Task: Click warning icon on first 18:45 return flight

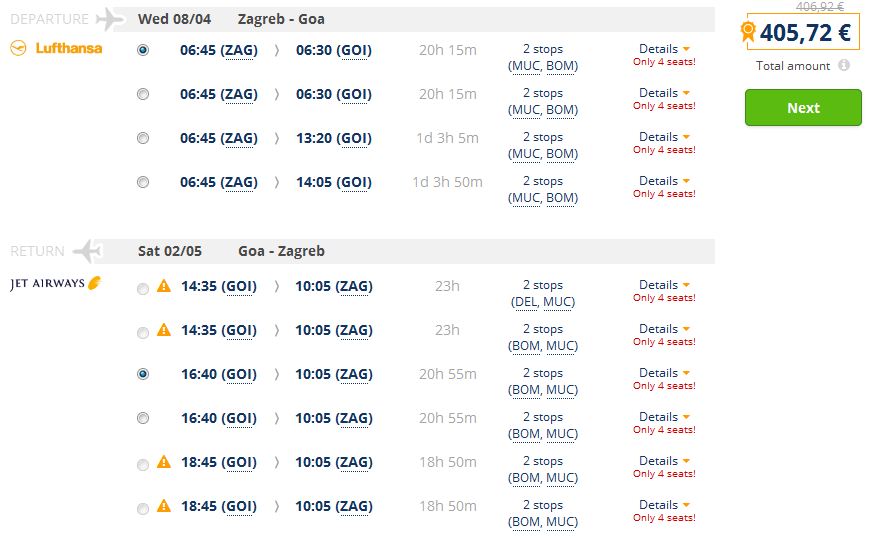Action: [164, 463]
